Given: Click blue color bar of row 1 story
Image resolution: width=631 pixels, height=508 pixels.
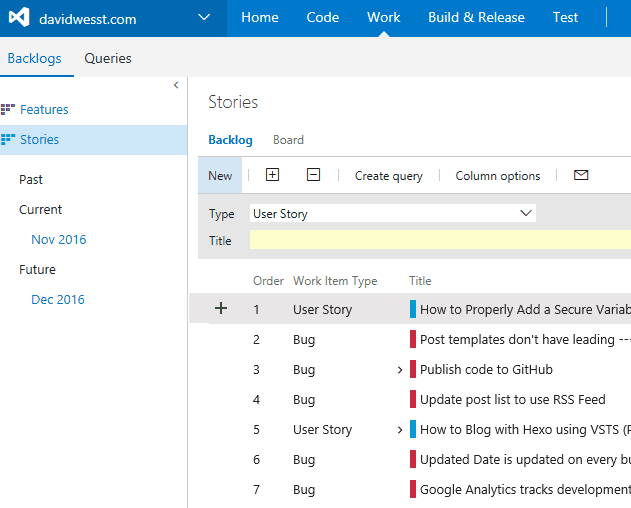Looking at the screenshot, I should pos(413,309).
